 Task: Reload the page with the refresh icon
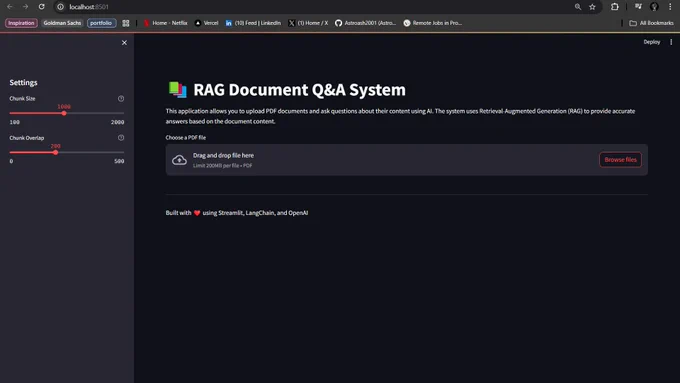point(42,7)
